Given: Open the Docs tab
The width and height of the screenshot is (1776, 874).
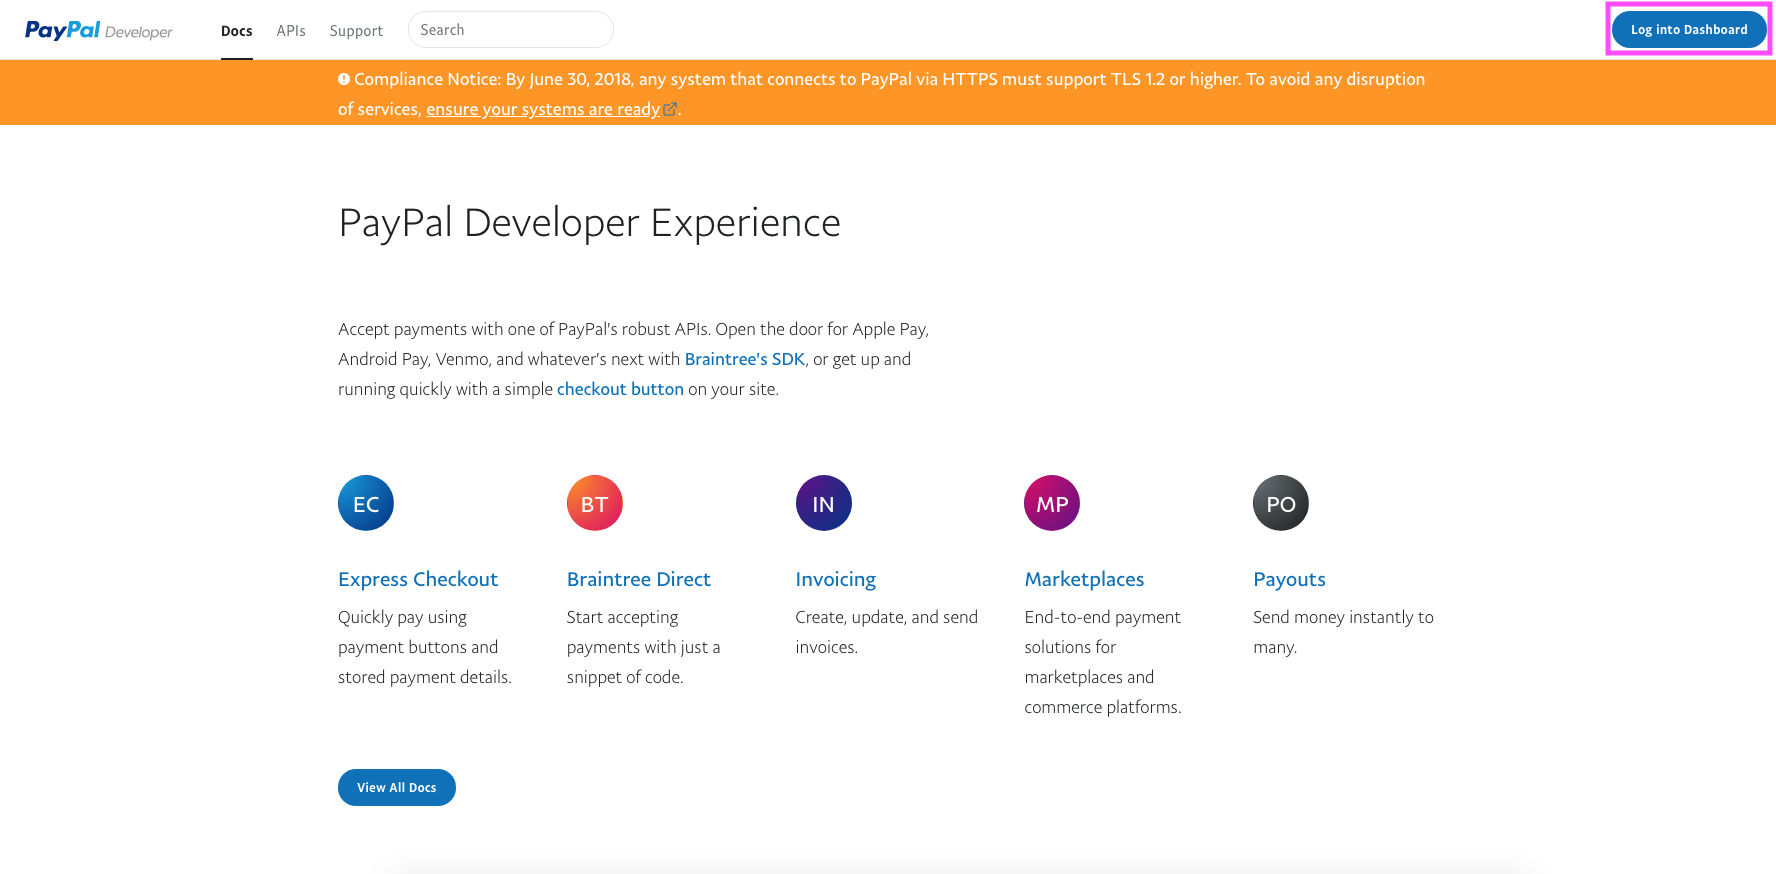Looking at the screenshot, I should 236,31.
